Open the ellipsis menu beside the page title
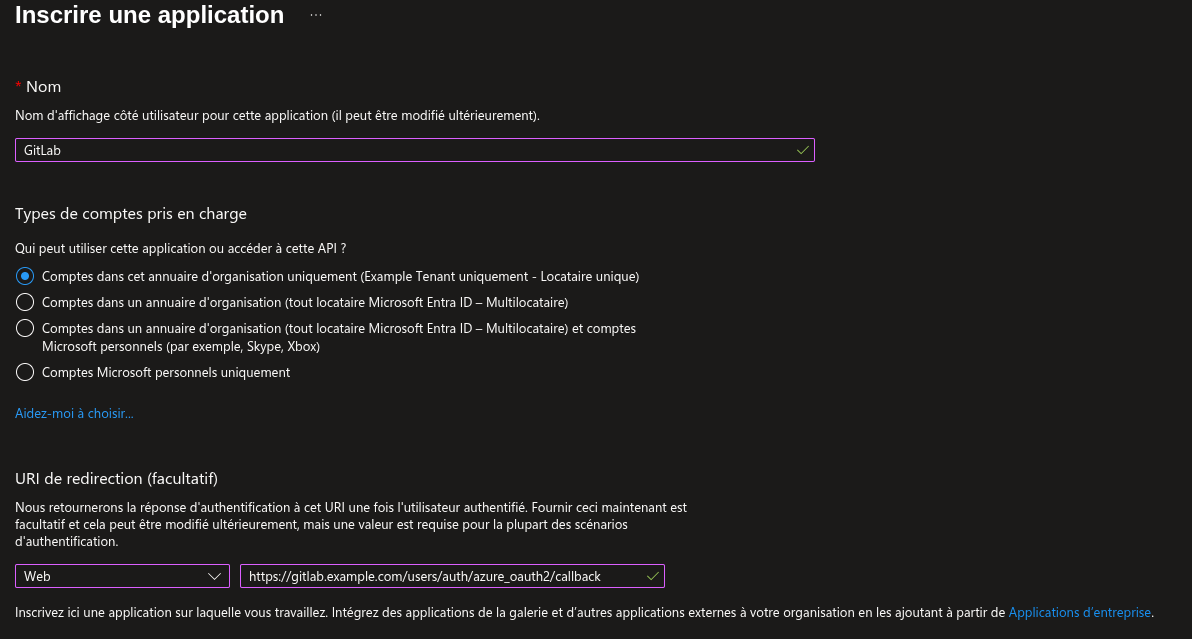 click(x=316, y=16)
